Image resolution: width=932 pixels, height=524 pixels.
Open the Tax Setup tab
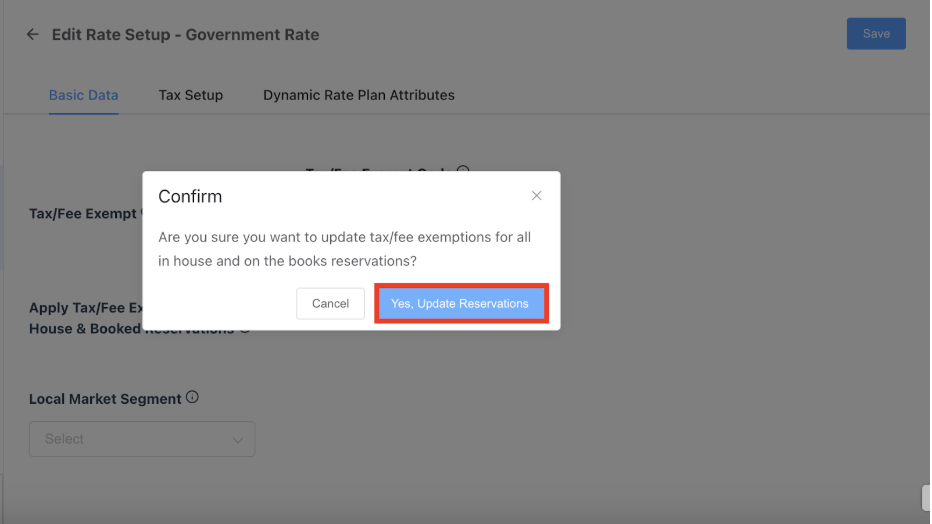click(190, 95)
